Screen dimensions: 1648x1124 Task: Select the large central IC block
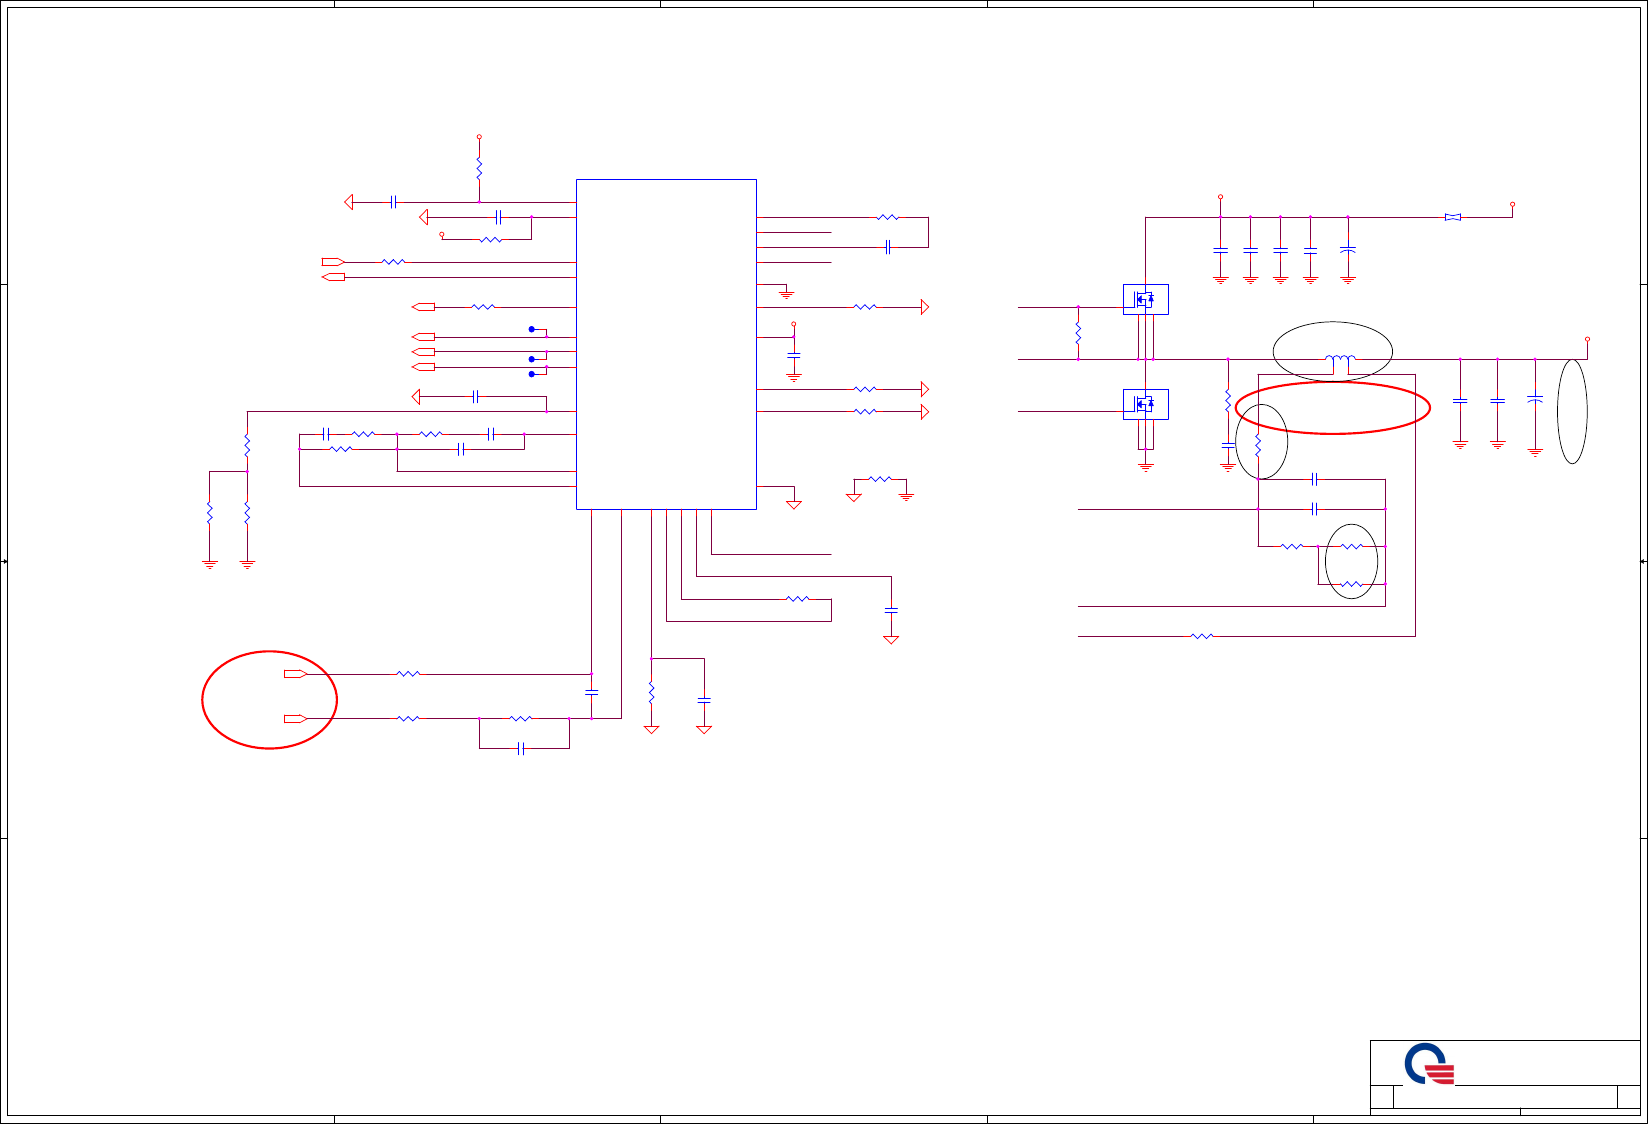pos(666,344)
